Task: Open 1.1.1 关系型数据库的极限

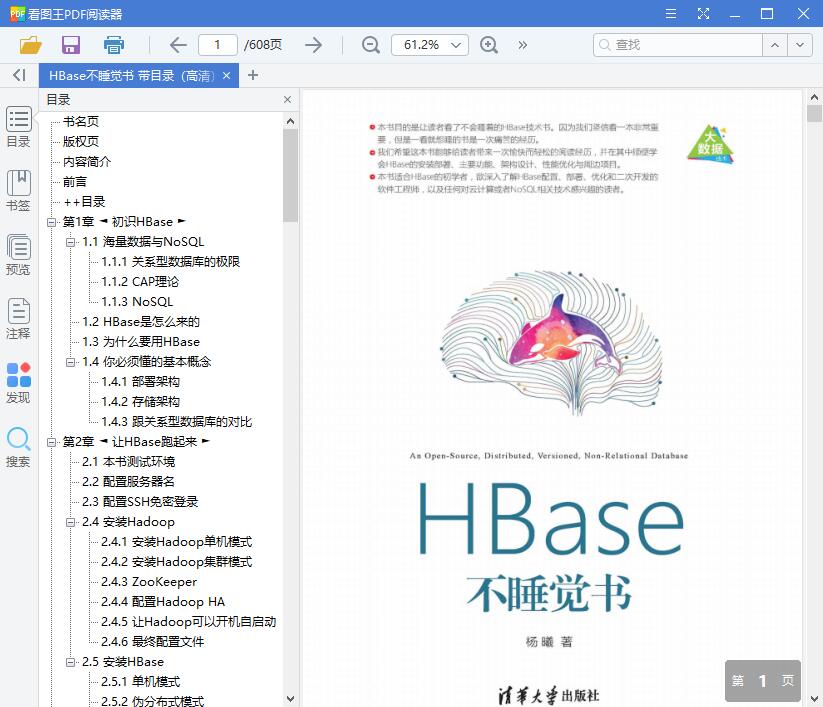Action: (x=171, y=261)
